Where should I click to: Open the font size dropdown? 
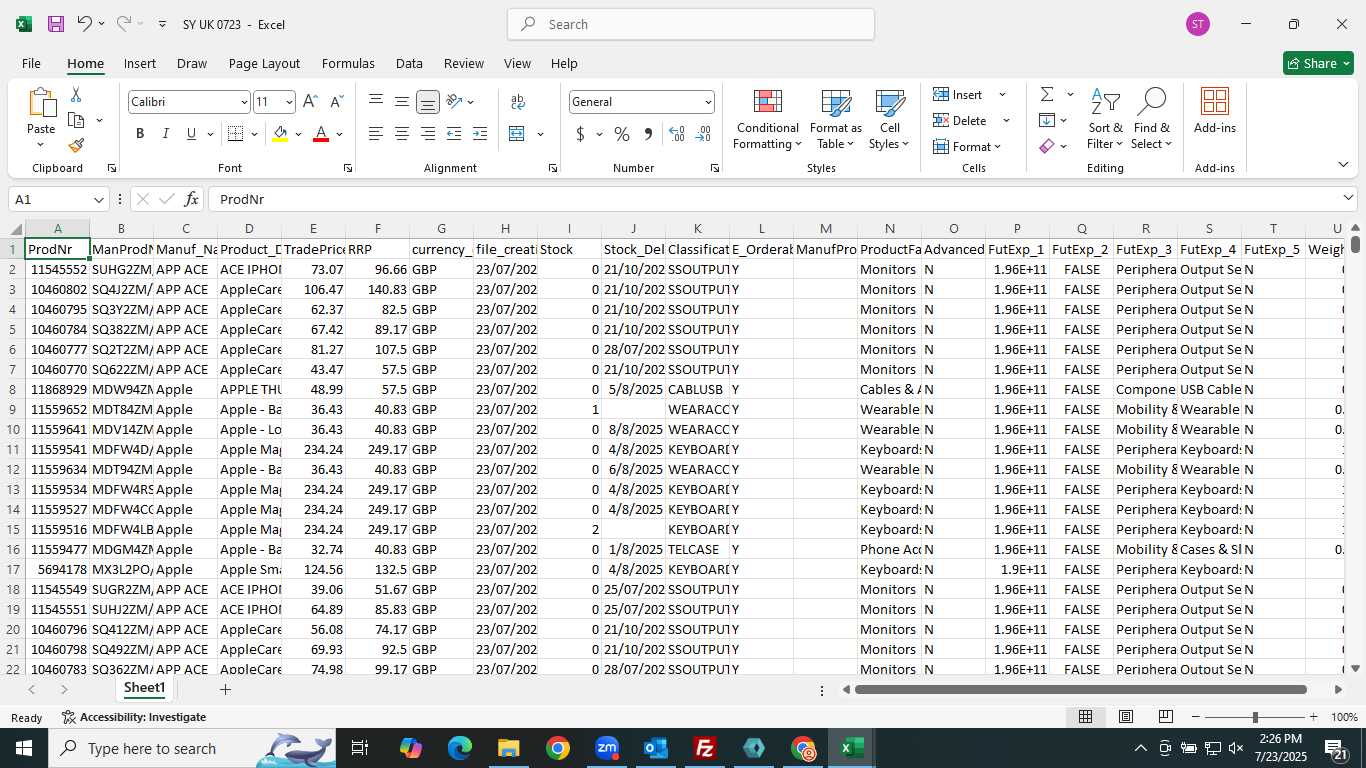289,102
